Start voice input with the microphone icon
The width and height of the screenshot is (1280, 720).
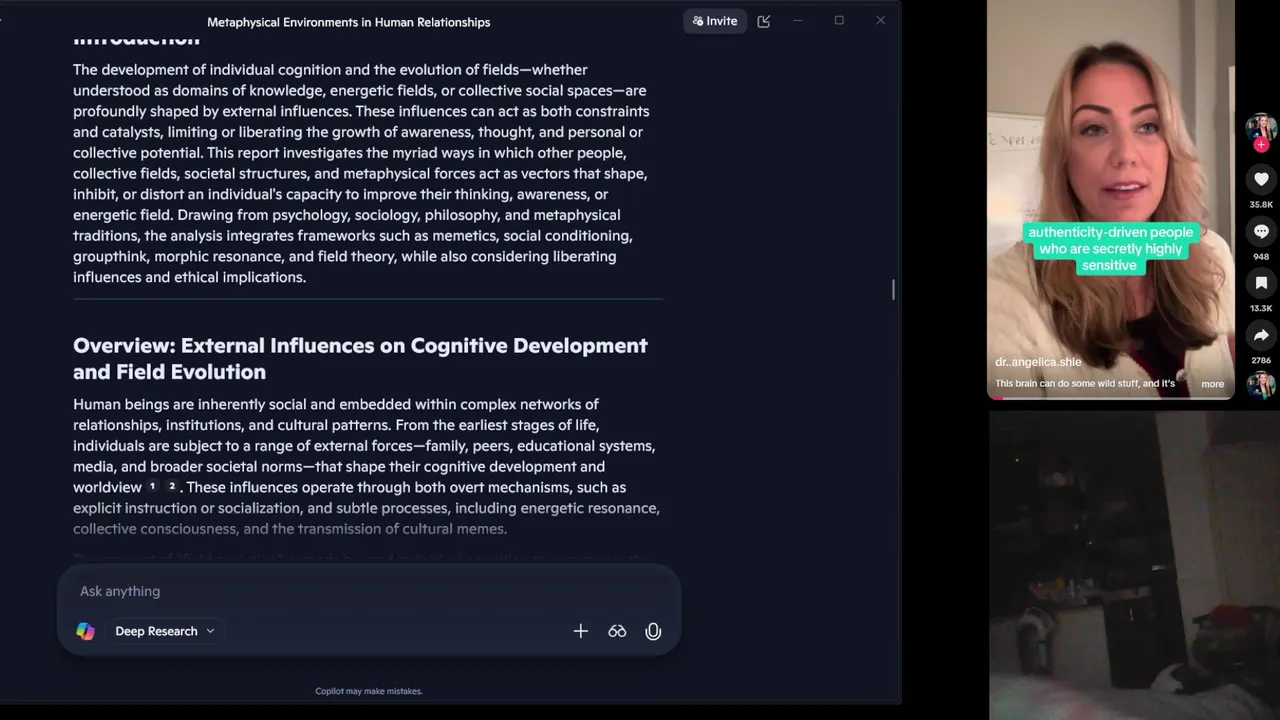click(x=653, y=631)
